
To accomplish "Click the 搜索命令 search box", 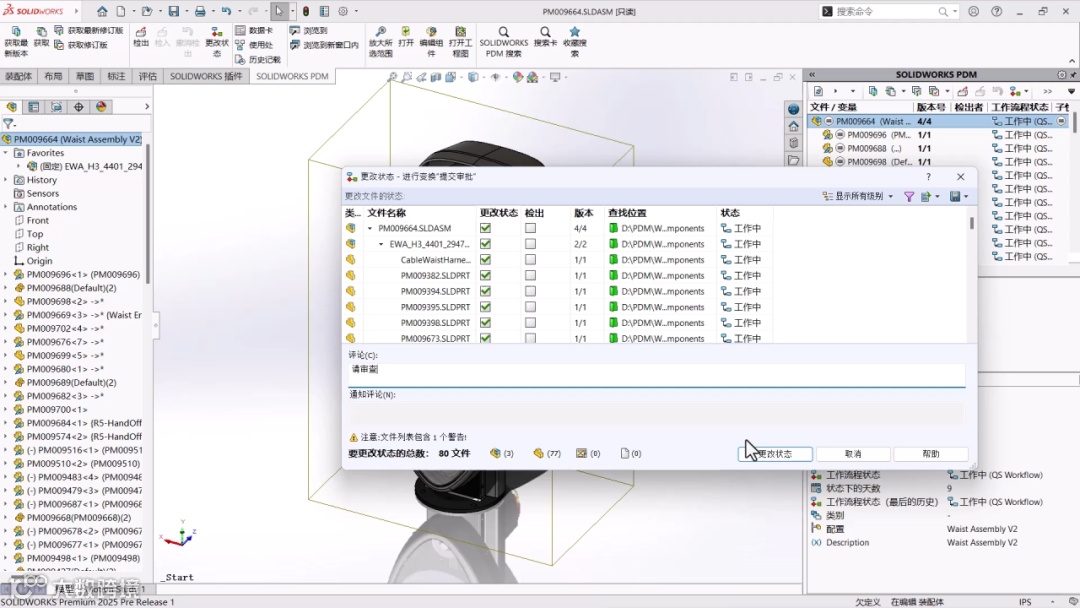I will (x=889, y=11).
